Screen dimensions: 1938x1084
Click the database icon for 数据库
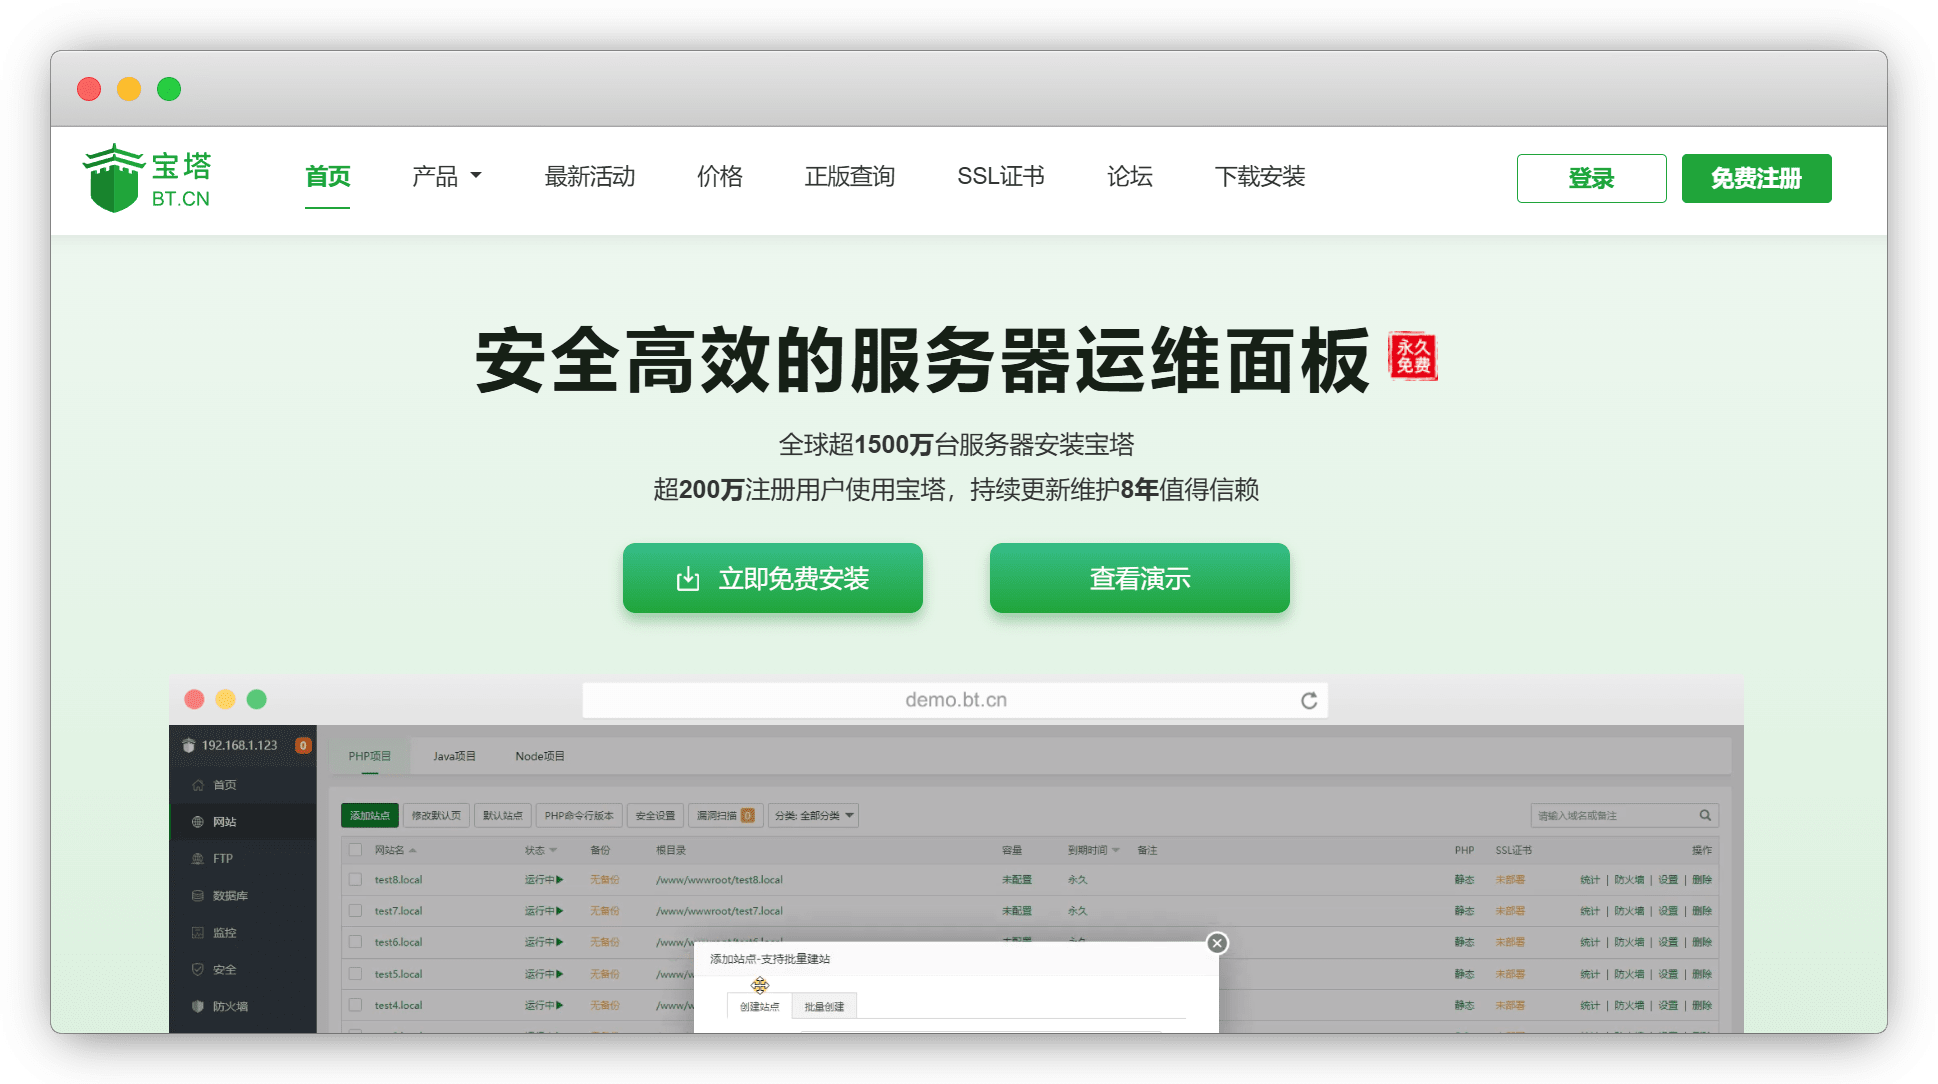[198, 896]
